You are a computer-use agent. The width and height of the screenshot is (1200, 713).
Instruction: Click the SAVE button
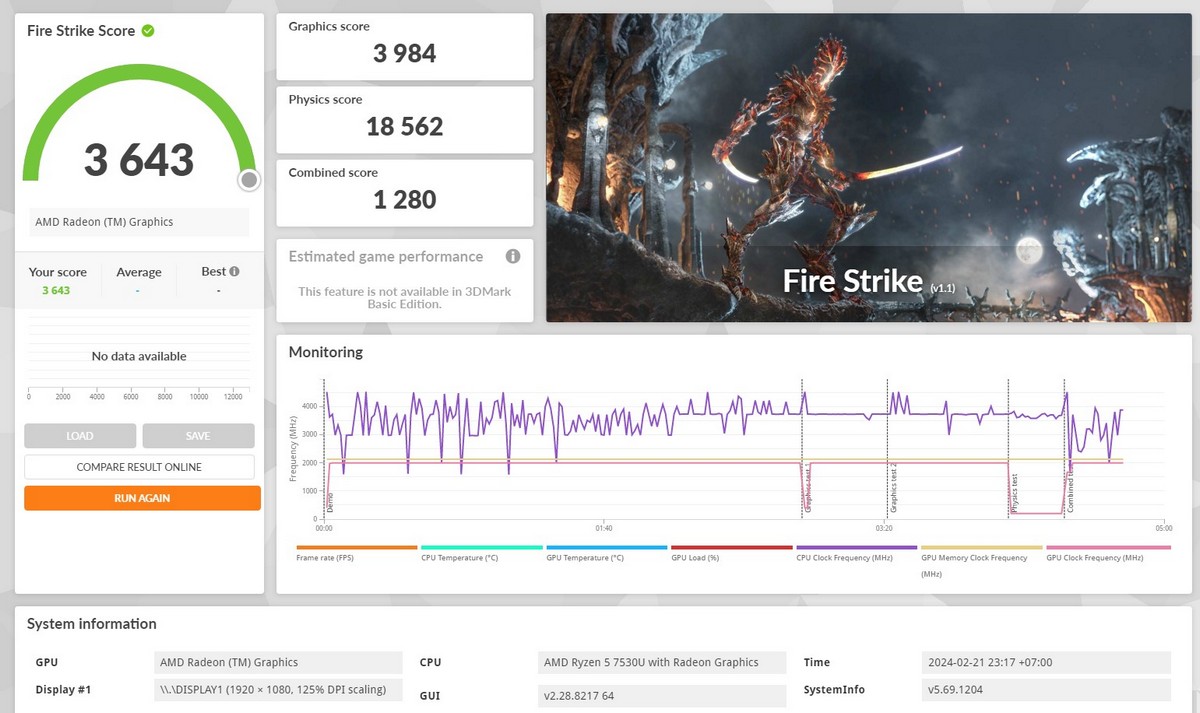198,436
